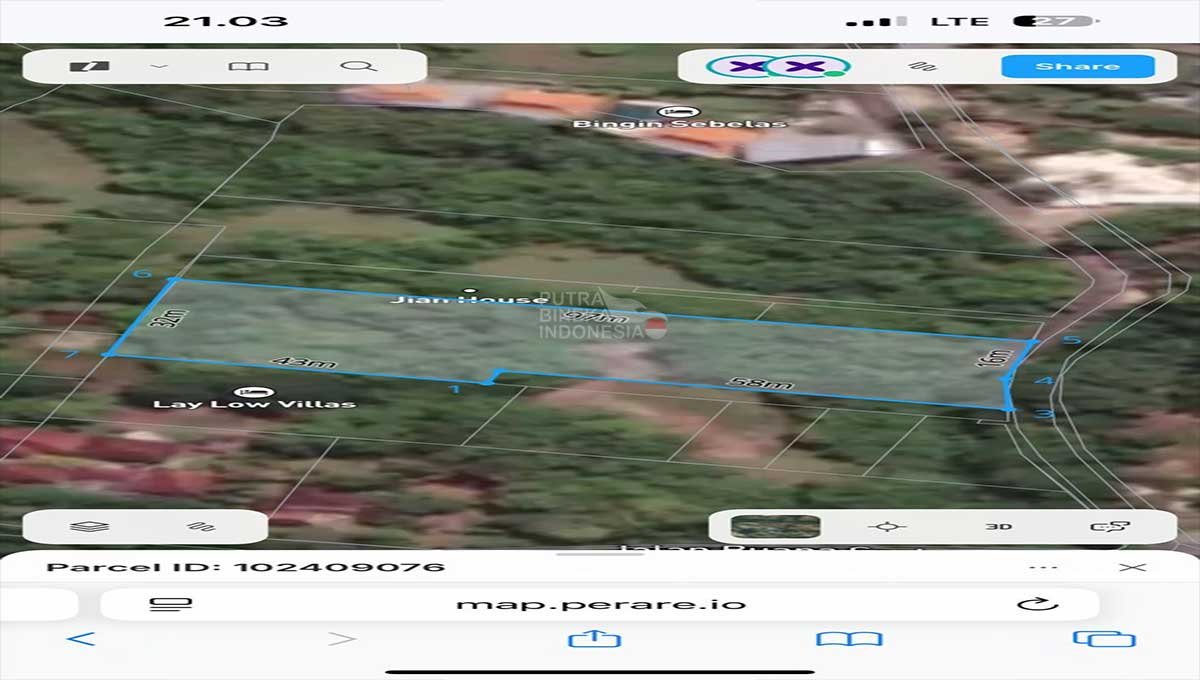
Task: Click the Share button
Action: [1077, 67]
